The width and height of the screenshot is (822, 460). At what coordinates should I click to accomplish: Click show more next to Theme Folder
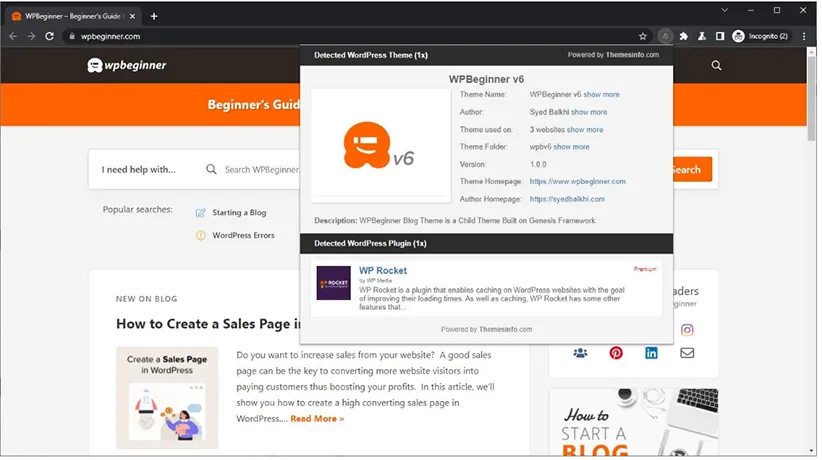coord(571,147)
